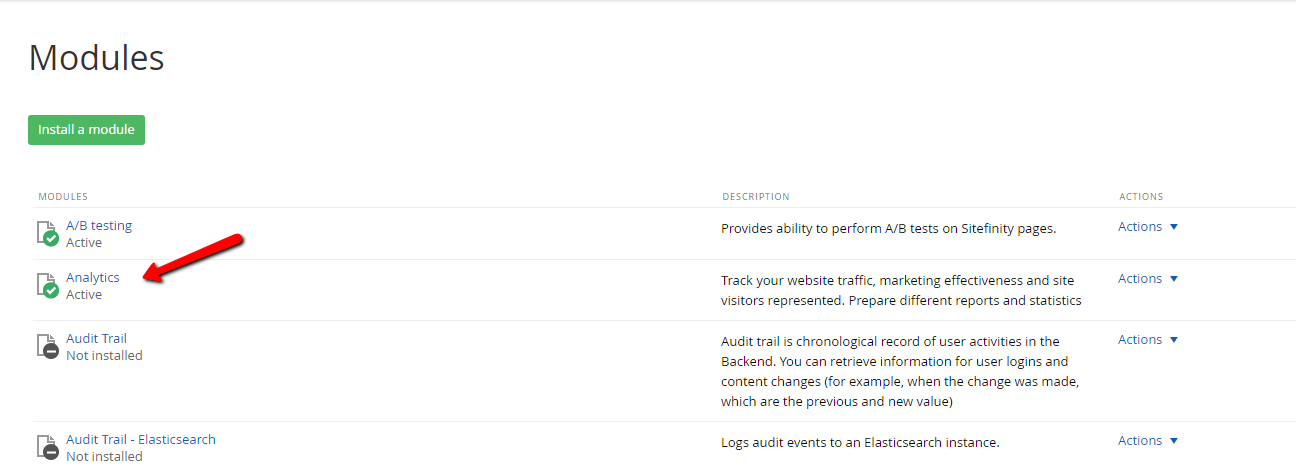Click the MODULES column header
The width and height of the screenshot is (1296, 470).
click(63, 197)
